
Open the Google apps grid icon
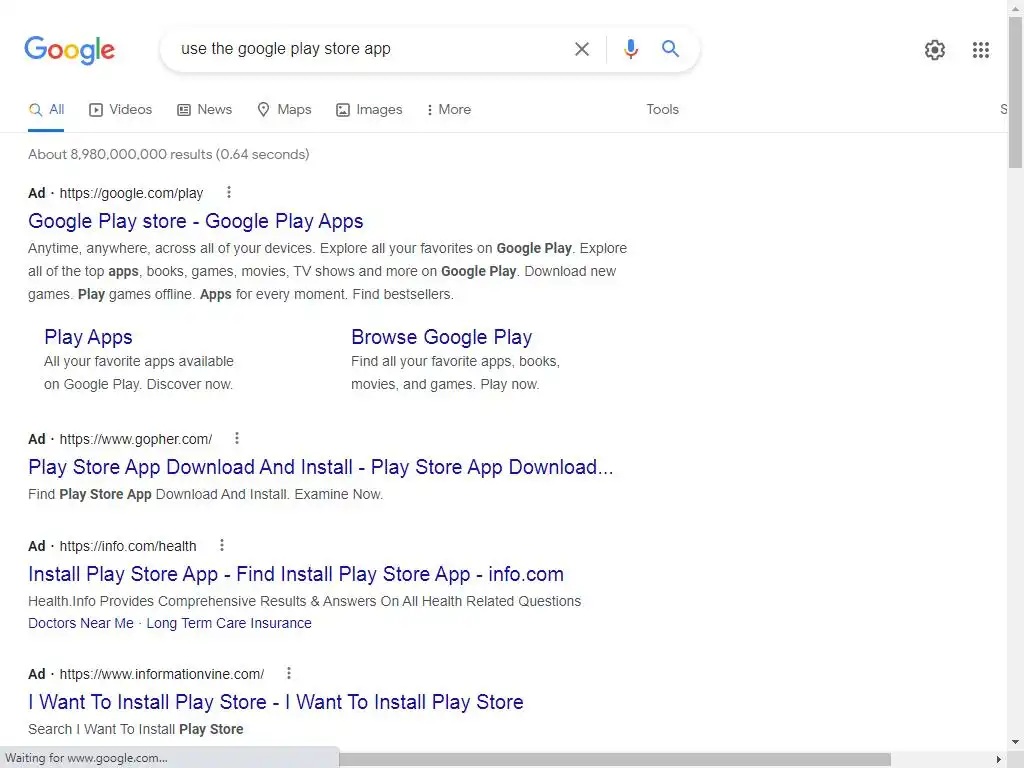981,50
